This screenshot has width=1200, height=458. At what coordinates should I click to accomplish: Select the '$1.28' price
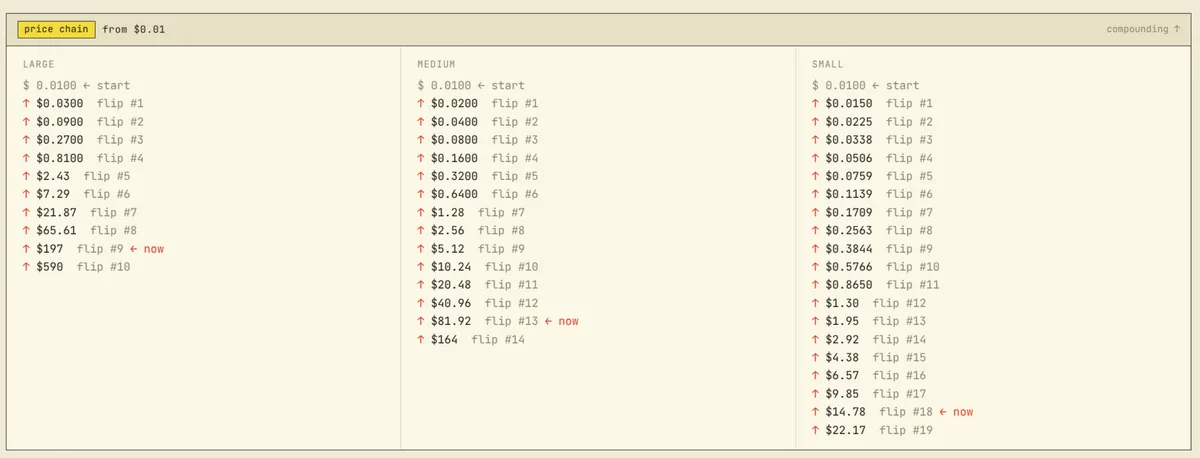coord(447,212)
